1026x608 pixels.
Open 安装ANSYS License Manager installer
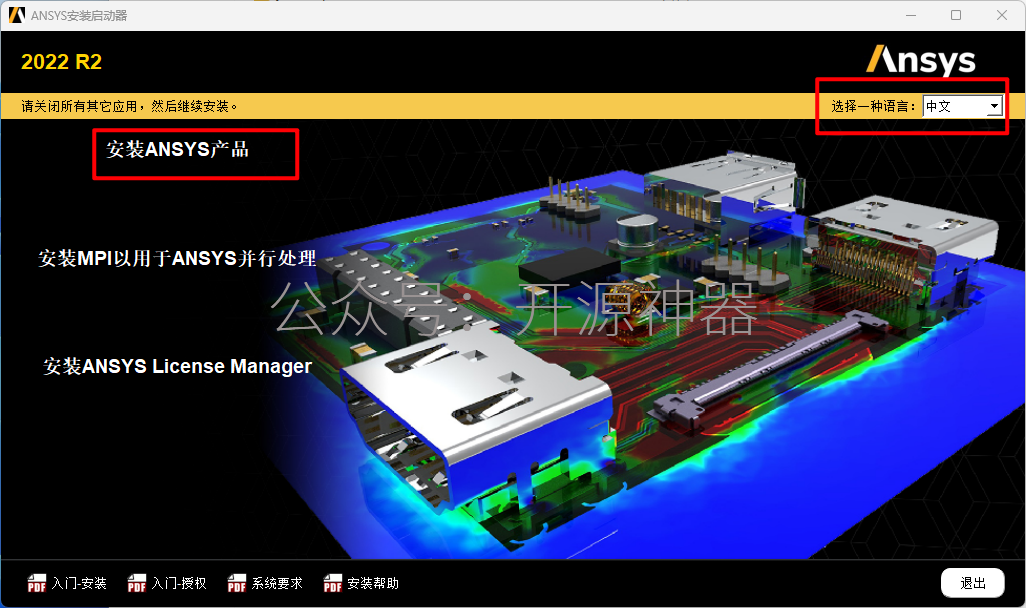177,366
